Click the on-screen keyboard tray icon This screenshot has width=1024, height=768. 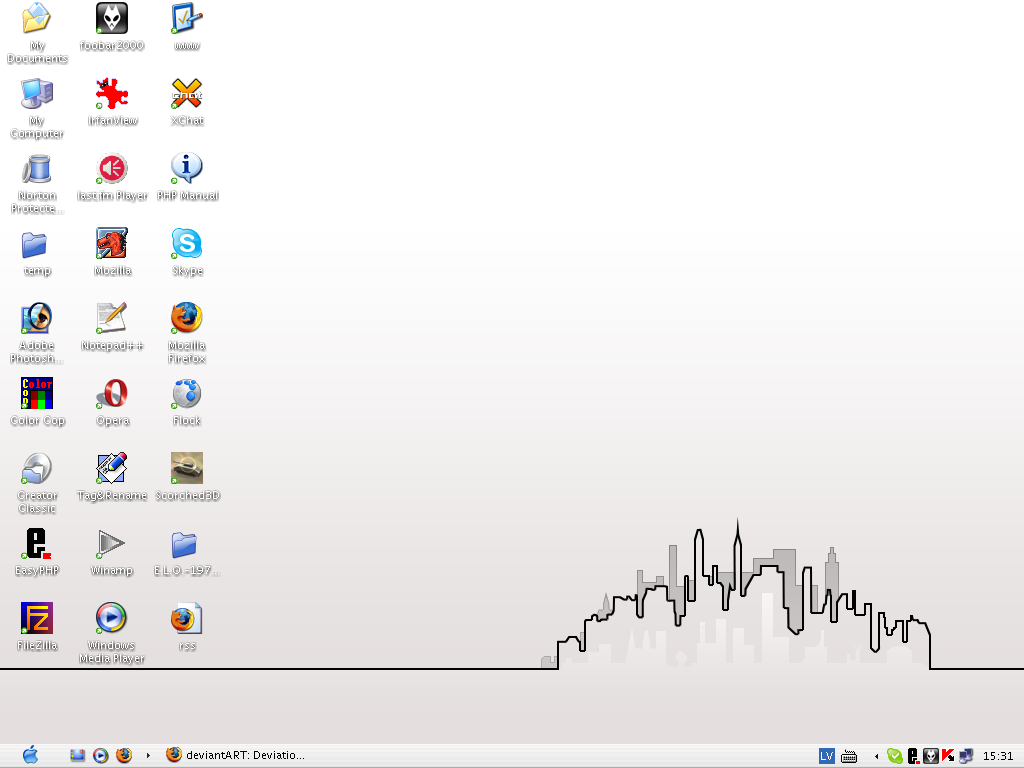pos(849,756)
